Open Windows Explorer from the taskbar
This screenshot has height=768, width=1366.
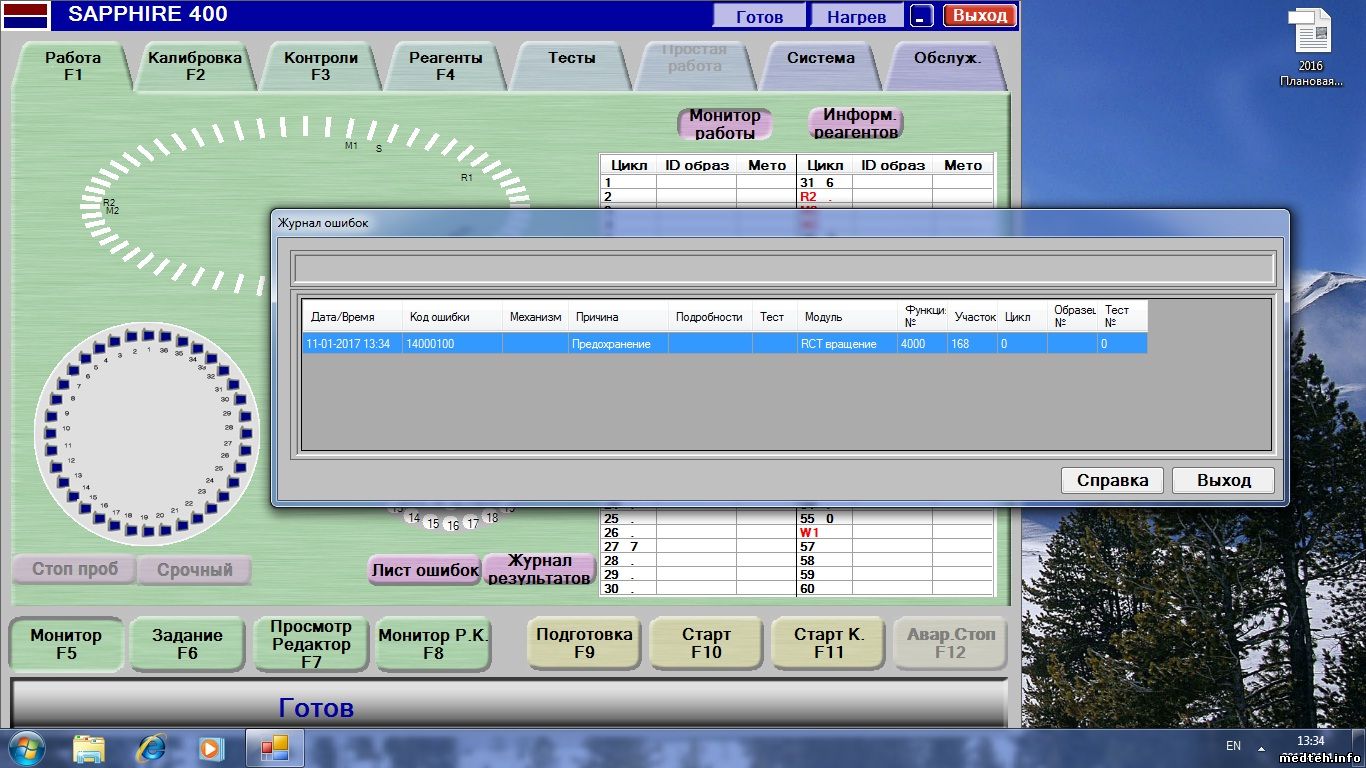[x=89, y=747]
